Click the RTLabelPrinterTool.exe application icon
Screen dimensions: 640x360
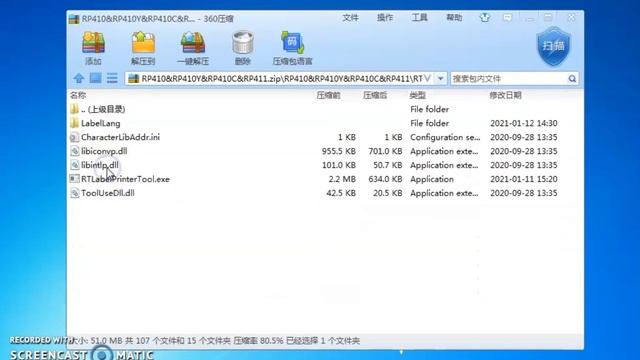pyautogui.click(x=74, y=179)
